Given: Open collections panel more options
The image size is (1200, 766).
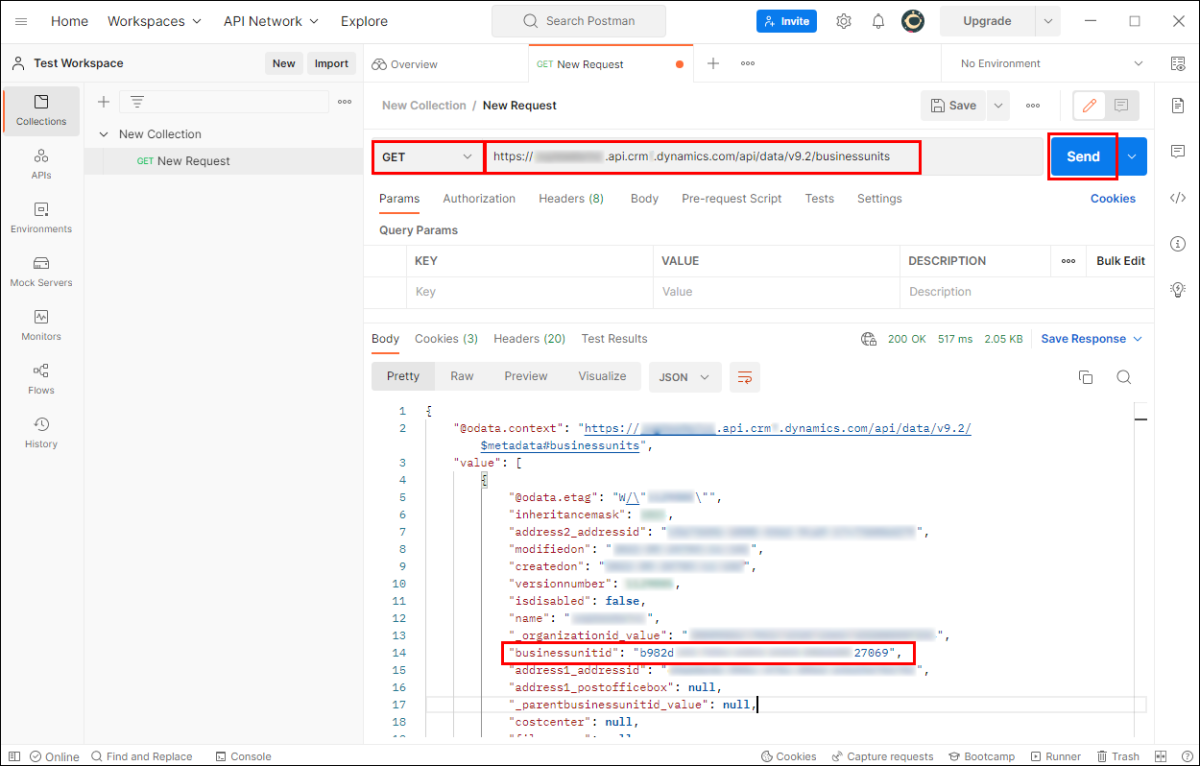Looking at the screenshot, I should click(344, 101).
